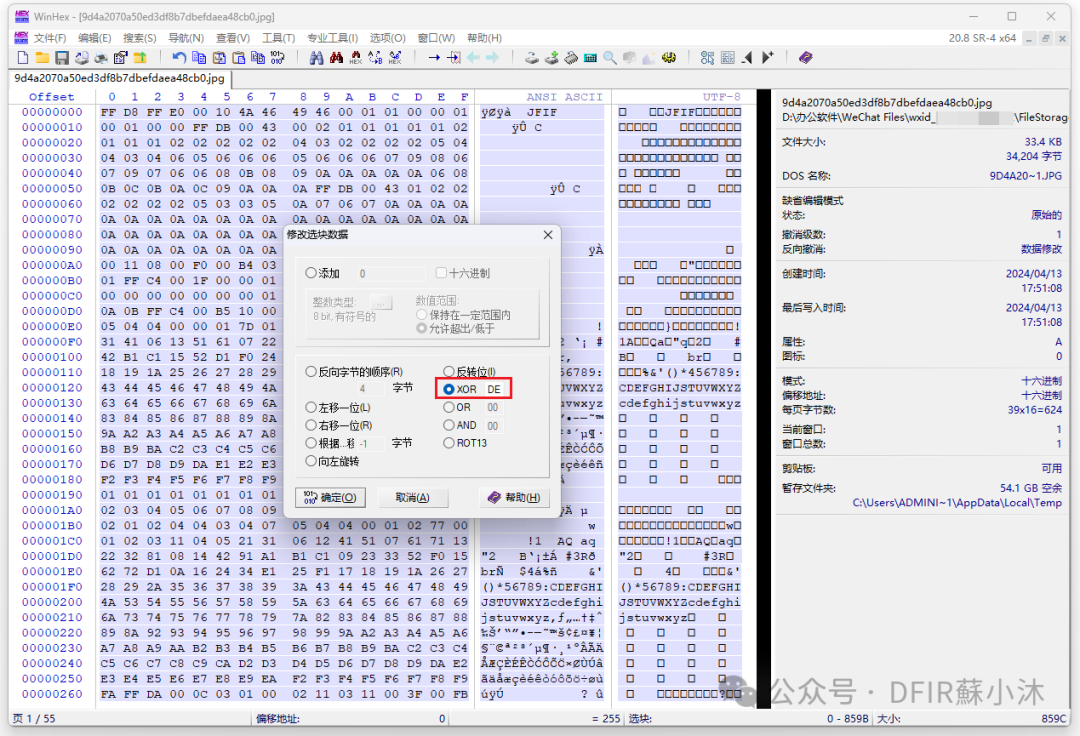Select 反向字节的顺序 radio option
Image resolution: width=1080 pixels, height=736 pixels.
pyautogui.click(x=311, y=372)
